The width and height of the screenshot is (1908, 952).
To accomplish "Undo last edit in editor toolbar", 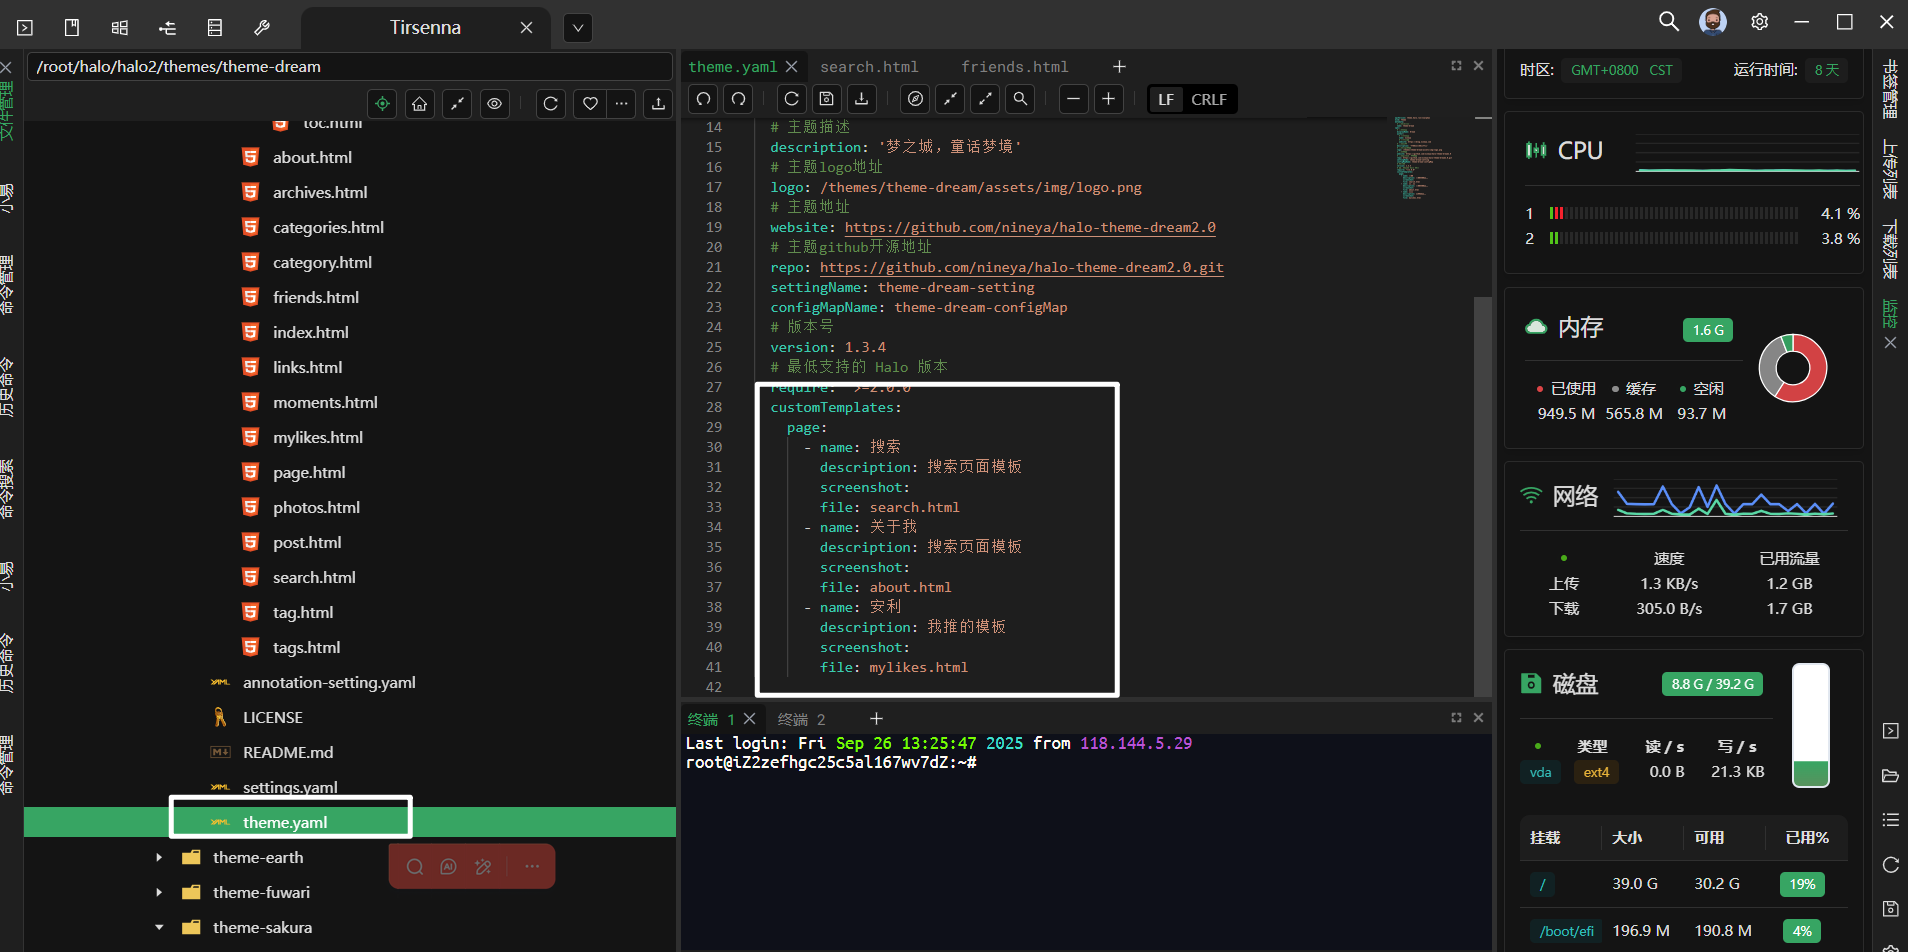I will click(x=704, y=99).
